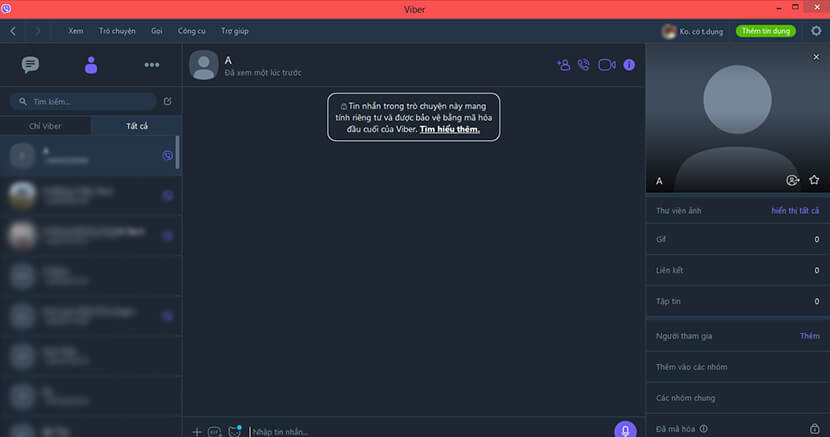Click the plus attach icon in message bar

[x=197, y=432]
